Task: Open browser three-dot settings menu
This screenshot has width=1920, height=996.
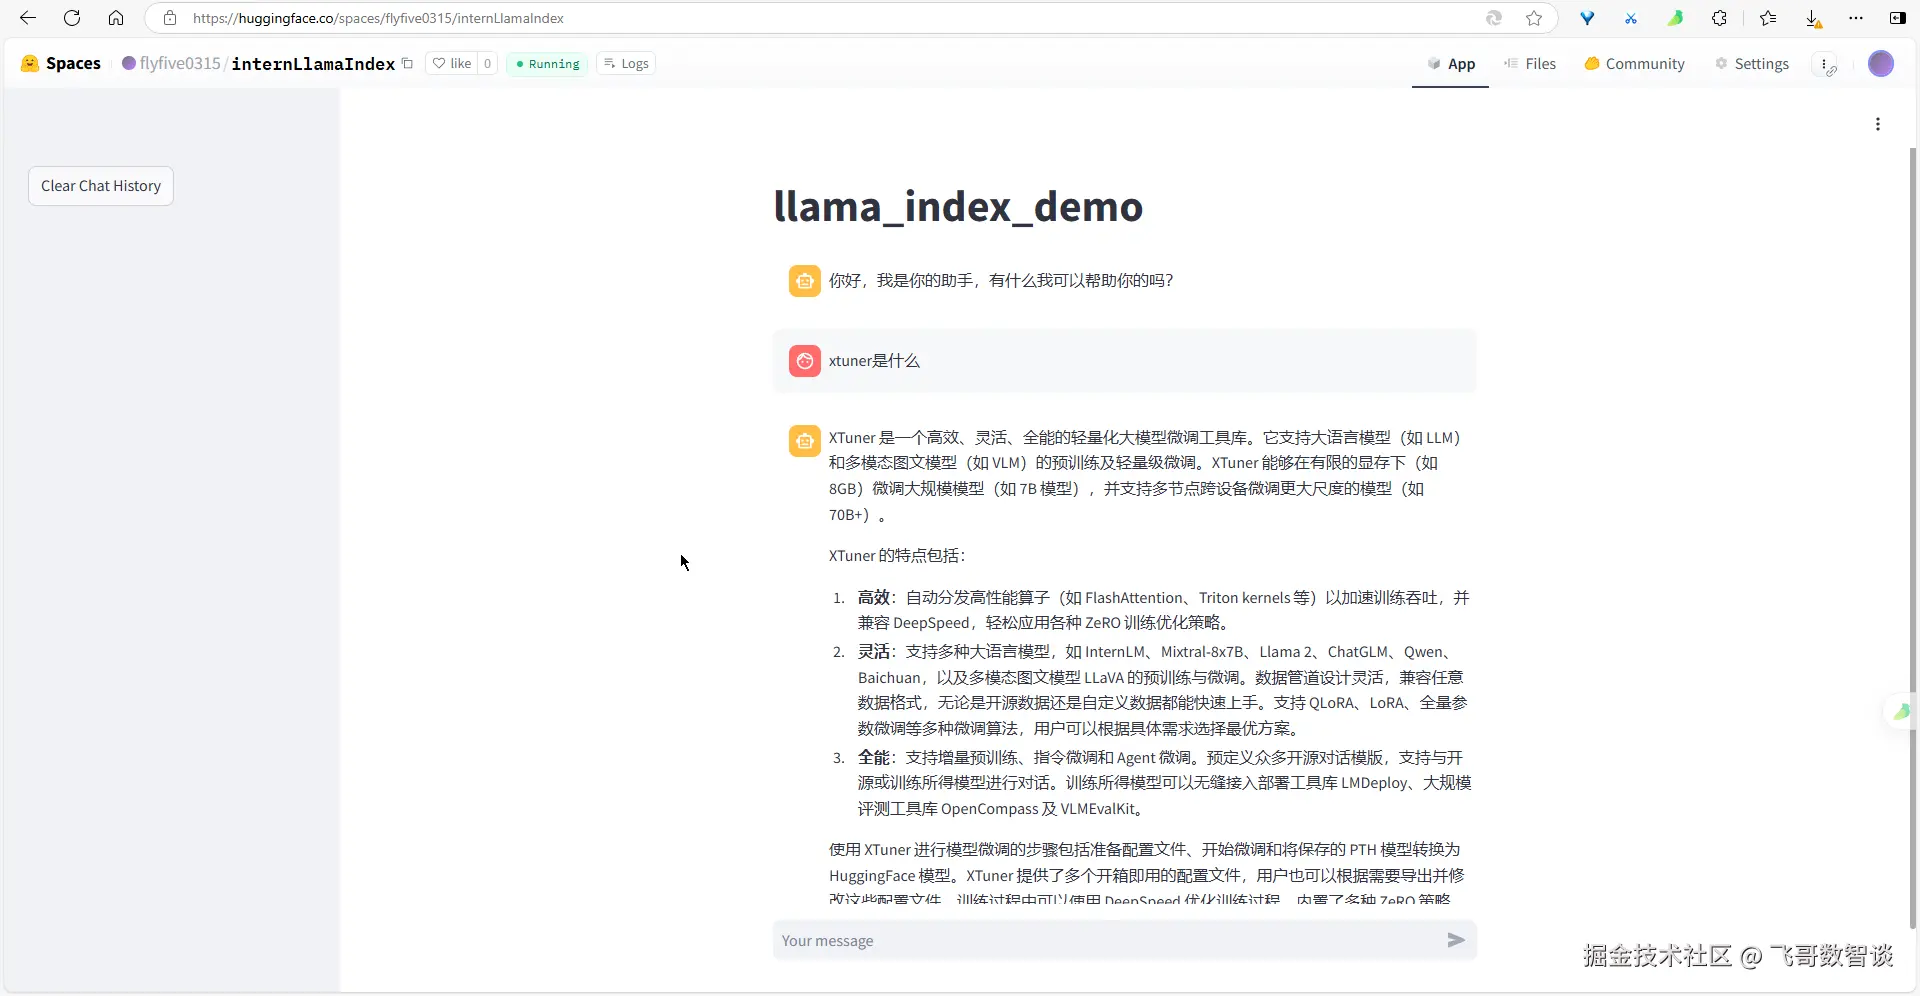Action: 1856,18
